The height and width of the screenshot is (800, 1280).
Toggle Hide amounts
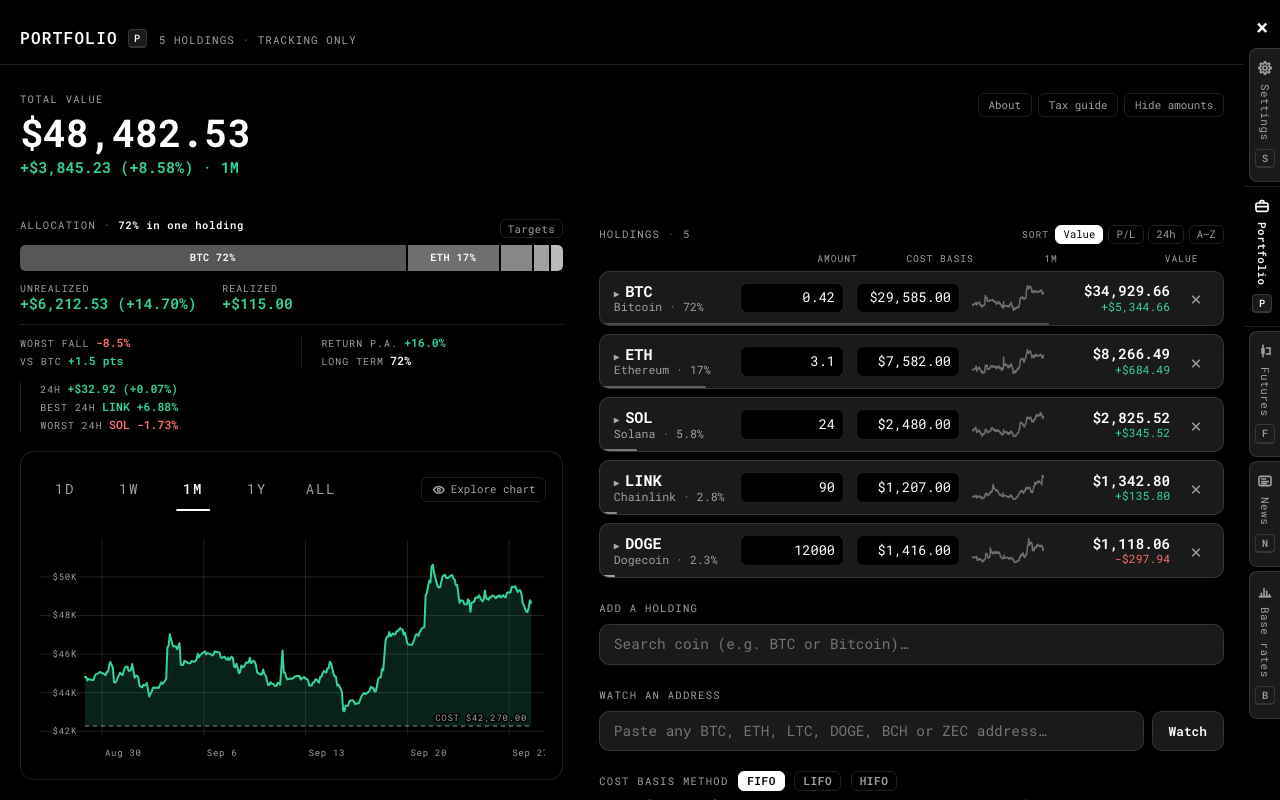pyautogui.click(x=1174, y=105)
